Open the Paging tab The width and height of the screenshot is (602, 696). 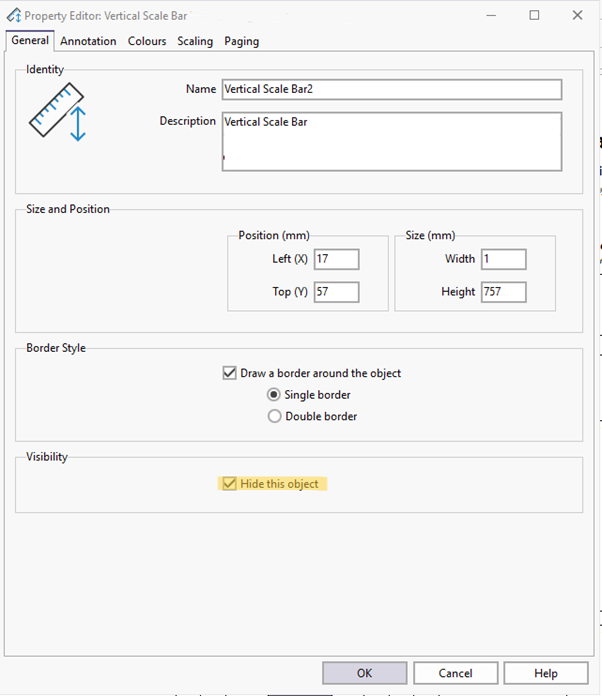[x=242, y=41]
